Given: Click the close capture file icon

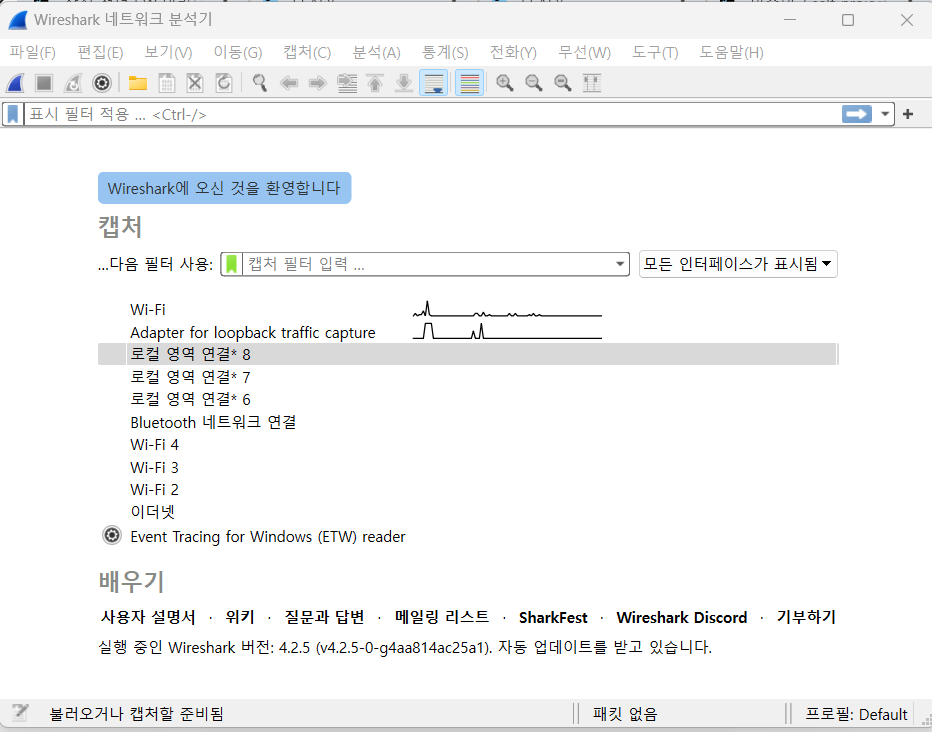Looking at the screenshot, I should coord(195,83).
